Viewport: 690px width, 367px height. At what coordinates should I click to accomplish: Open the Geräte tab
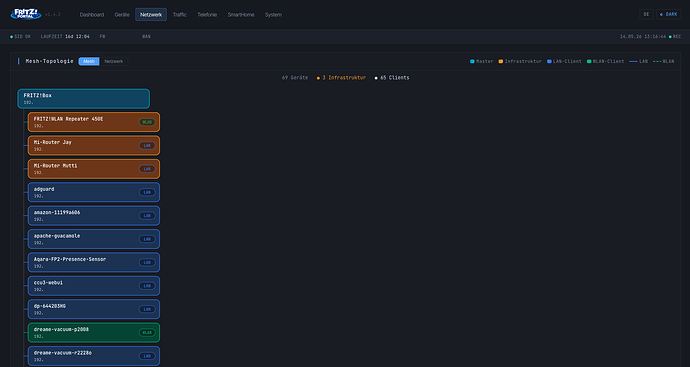[122, 15]
